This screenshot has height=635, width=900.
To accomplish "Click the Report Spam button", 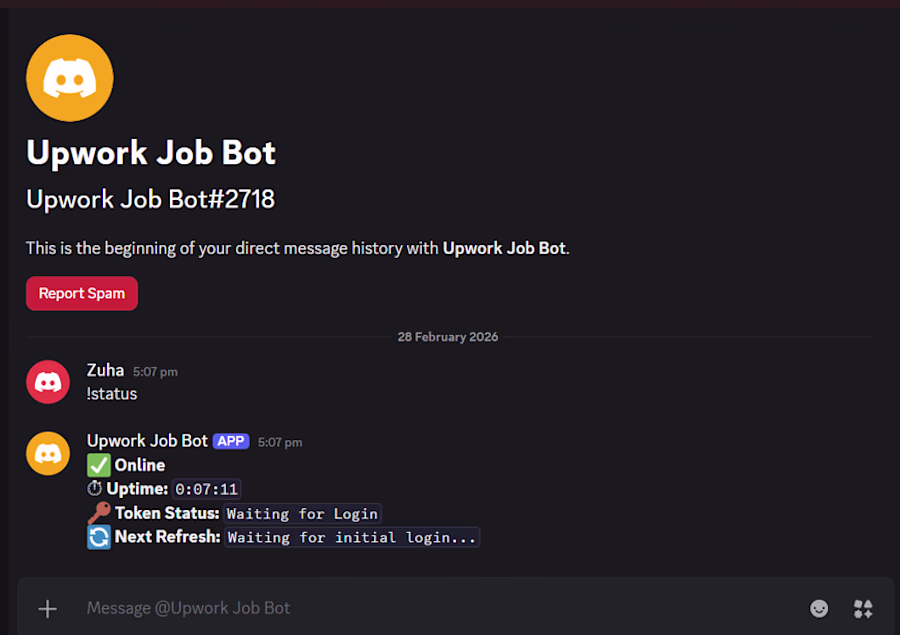I will (82, 293).
